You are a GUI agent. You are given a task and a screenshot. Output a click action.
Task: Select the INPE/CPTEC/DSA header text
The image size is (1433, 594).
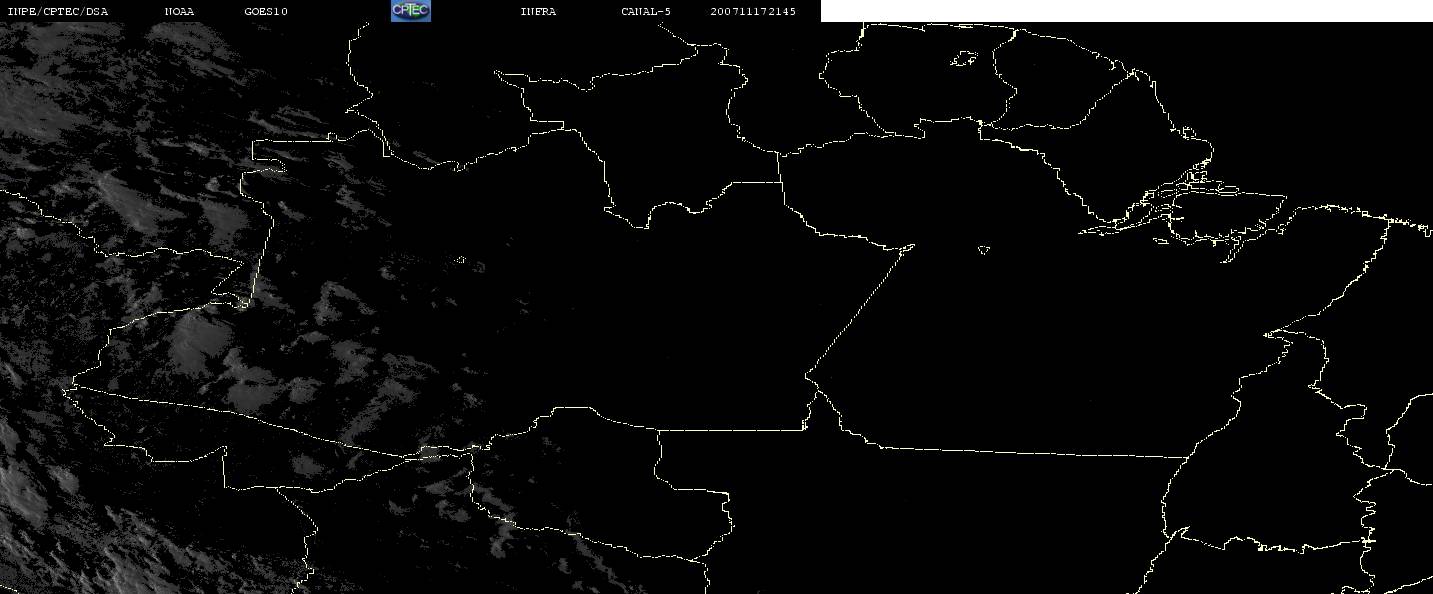(x=57, y=12)
